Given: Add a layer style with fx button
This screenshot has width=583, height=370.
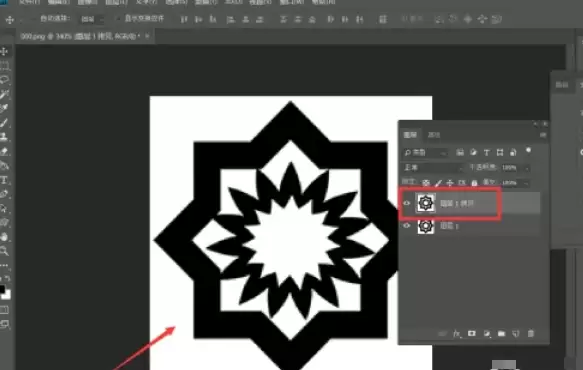Looking at the screenshot, I should pyautogui.click(x=457, y=334).
